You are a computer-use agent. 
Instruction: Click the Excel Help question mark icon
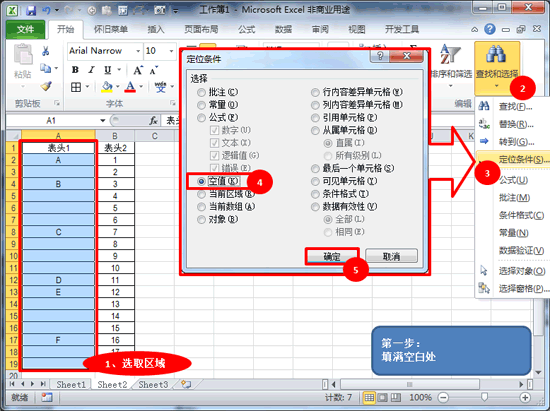click(490, 29)
